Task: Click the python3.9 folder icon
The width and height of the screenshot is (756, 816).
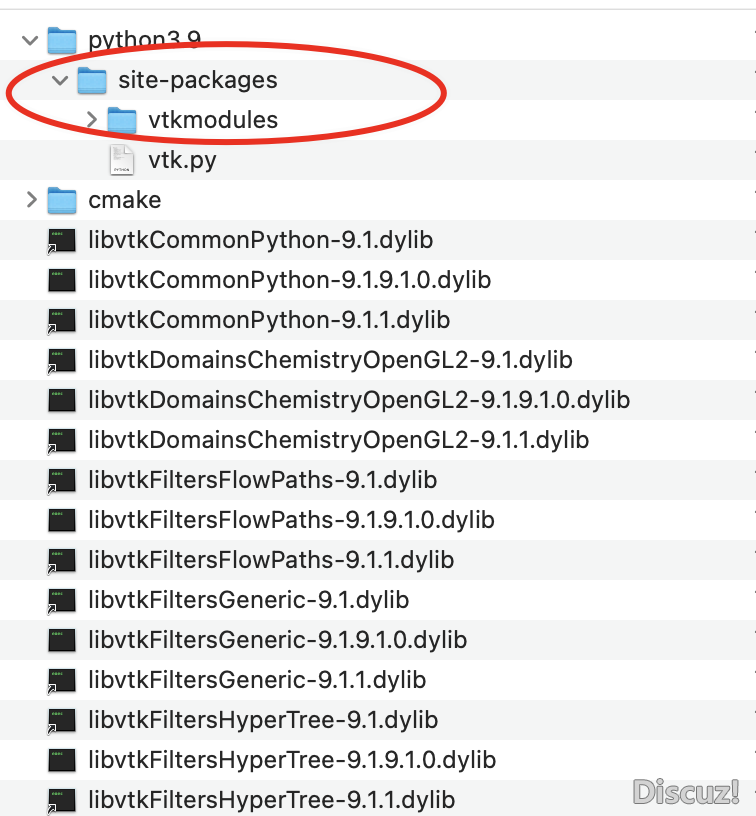Action: [62, 40]
